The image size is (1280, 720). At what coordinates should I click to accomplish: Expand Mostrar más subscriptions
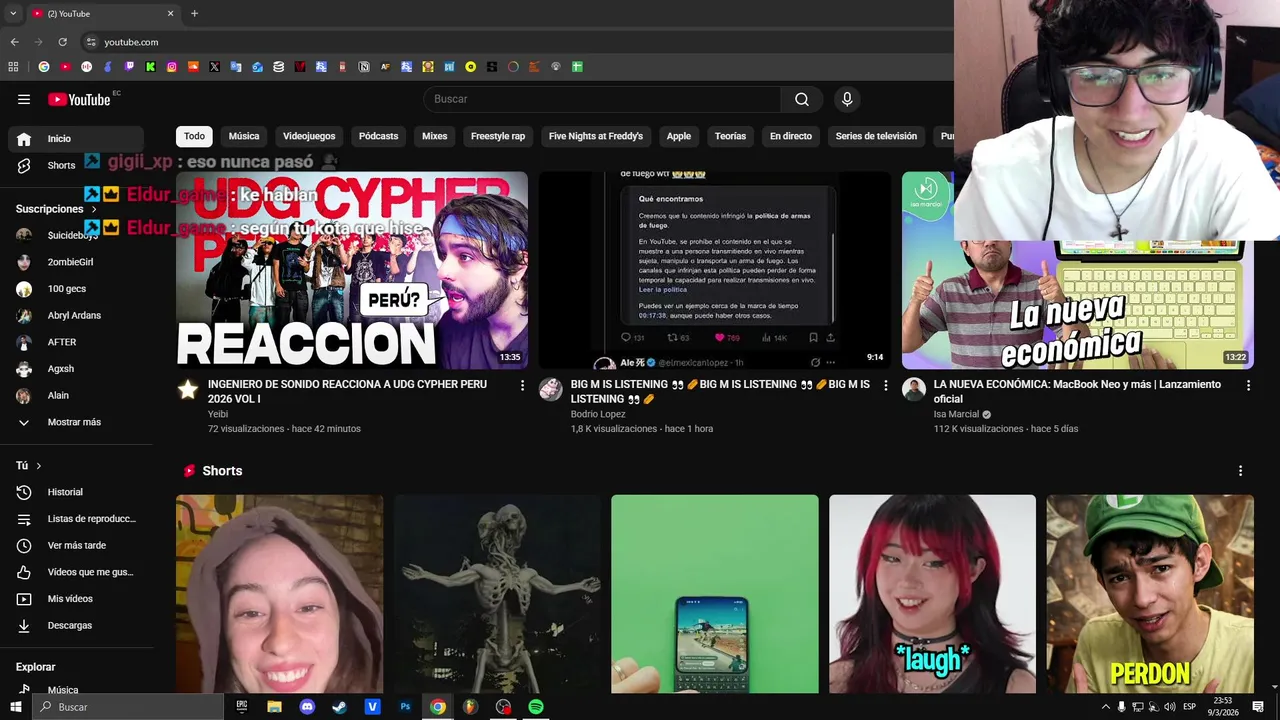(76, 422)
